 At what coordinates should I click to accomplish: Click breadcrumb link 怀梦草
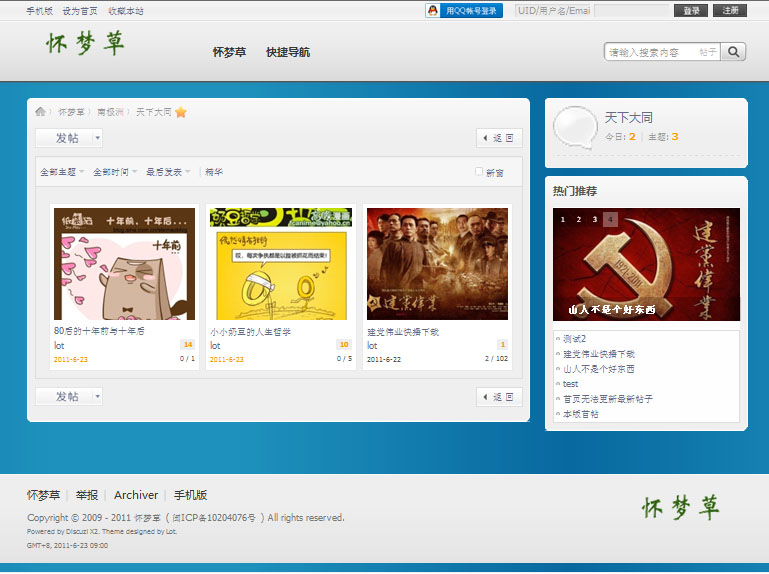(x=72, y=112)
